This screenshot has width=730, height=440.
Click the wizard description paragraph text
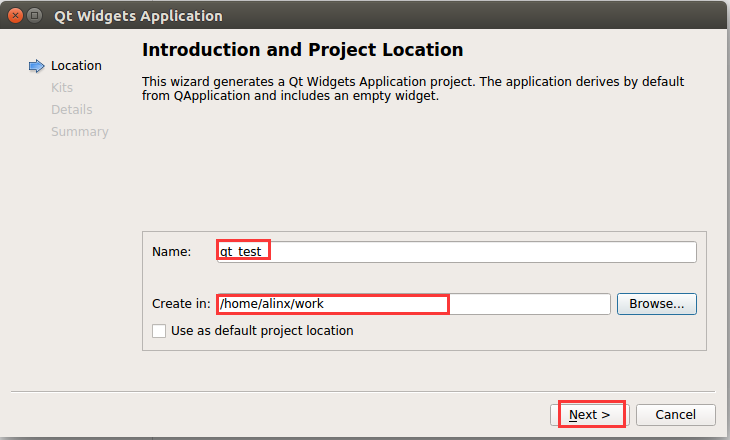pos(413,88)
